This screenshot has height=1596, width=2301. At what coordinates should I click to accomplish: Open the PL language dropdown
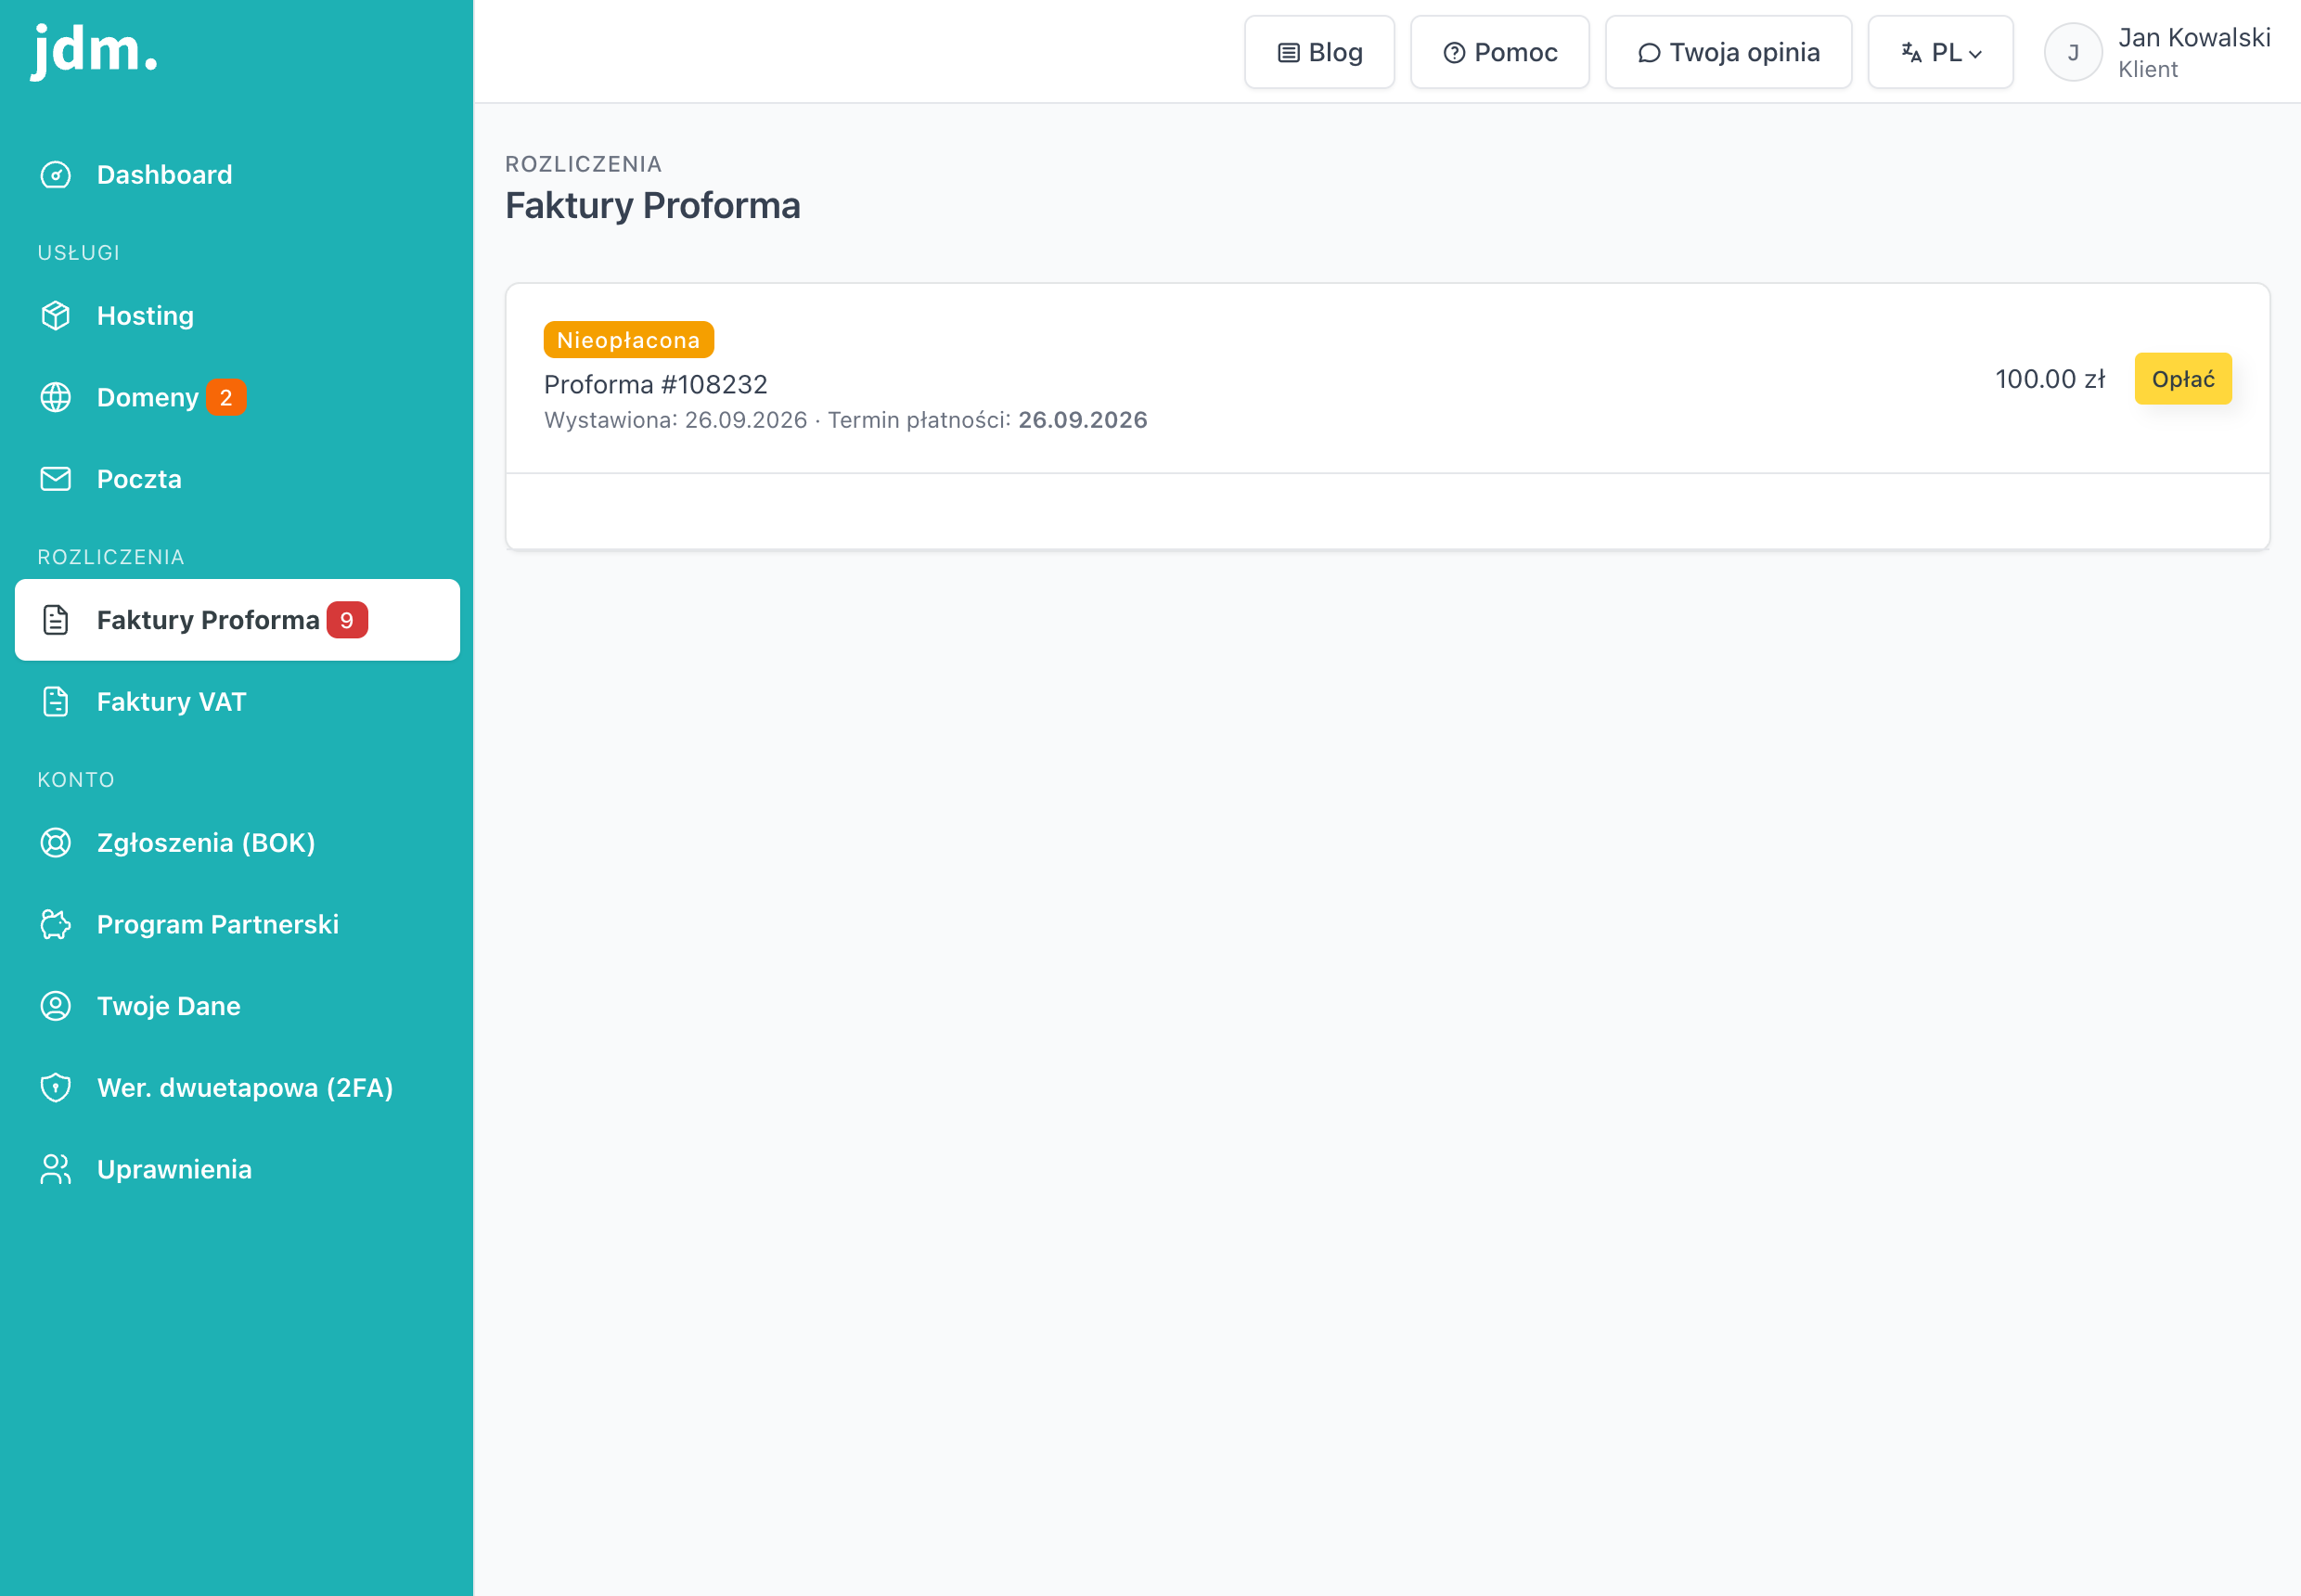click(1940, 52)
